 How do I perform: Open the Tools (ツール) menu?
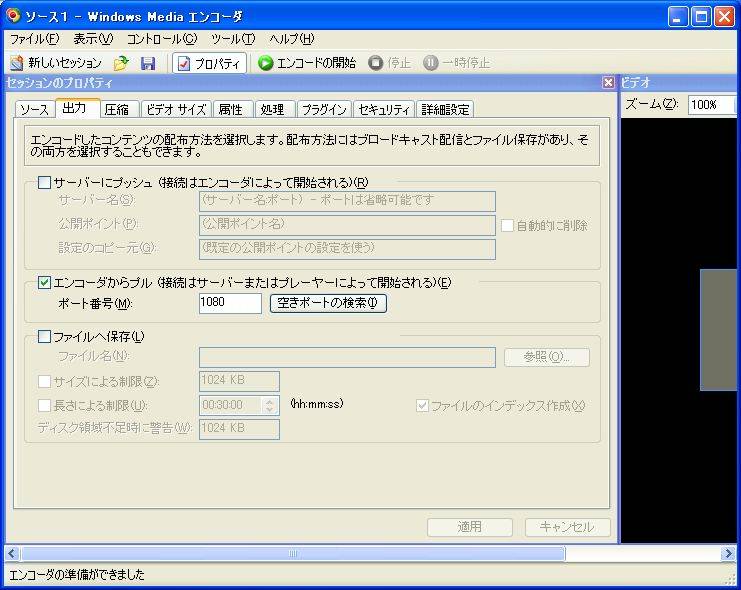click(x=233, y=39)
